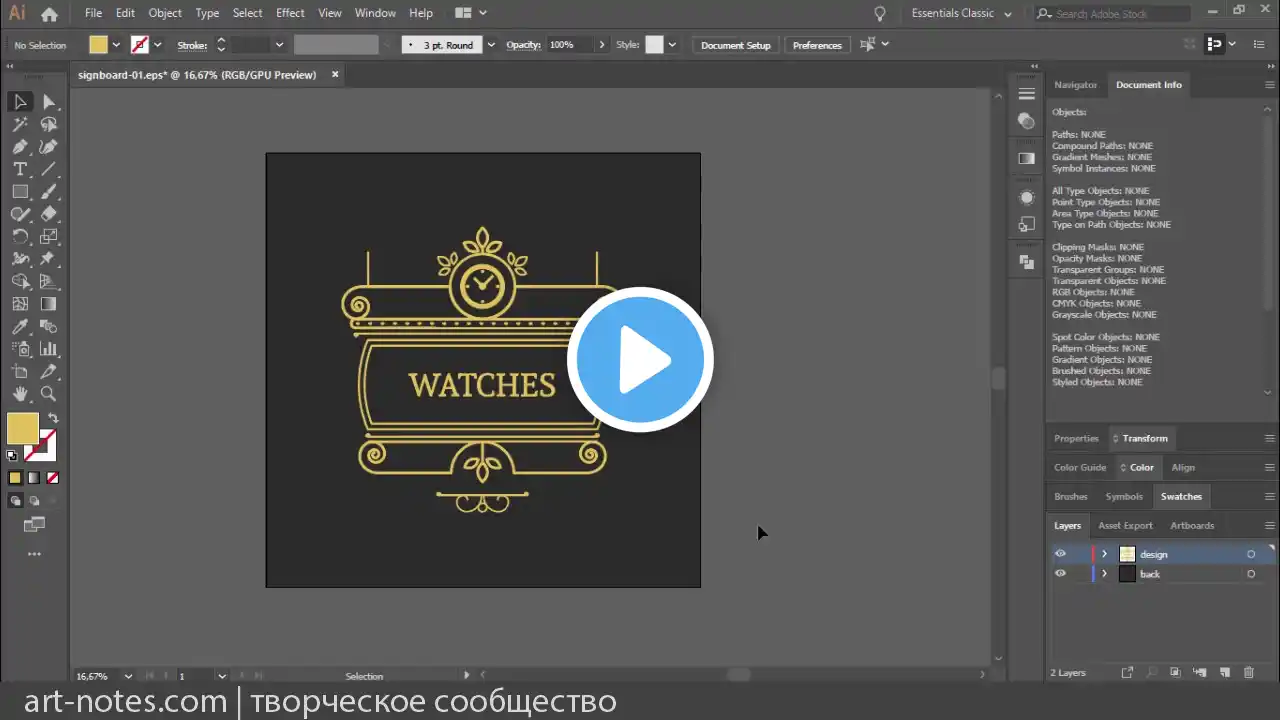The height and width of the screenshot is (720, 1280).
Task: Open stroke color dropdown in control bar
Action: (x=157, y=45)
